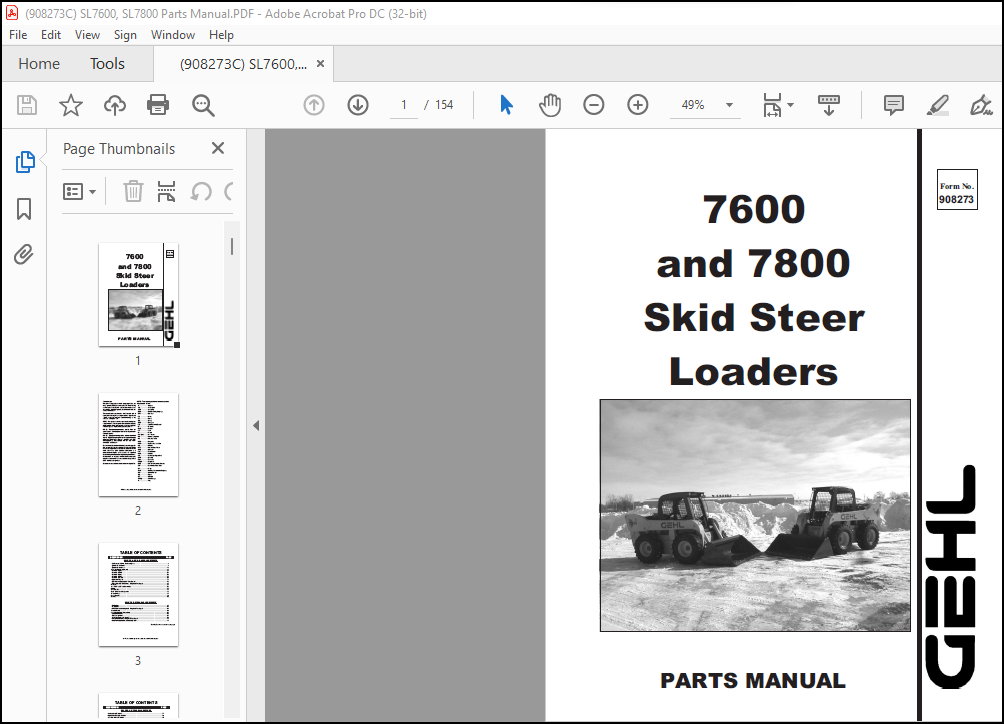
Task: Add a comment sticky note
Action: tap(893, 105)
